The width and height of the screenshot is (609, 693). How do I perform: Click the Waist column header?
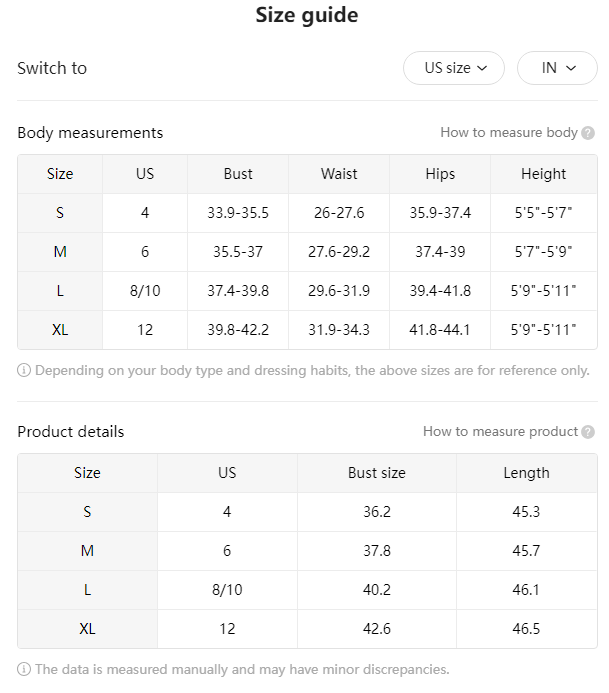[x=339, y=174]
